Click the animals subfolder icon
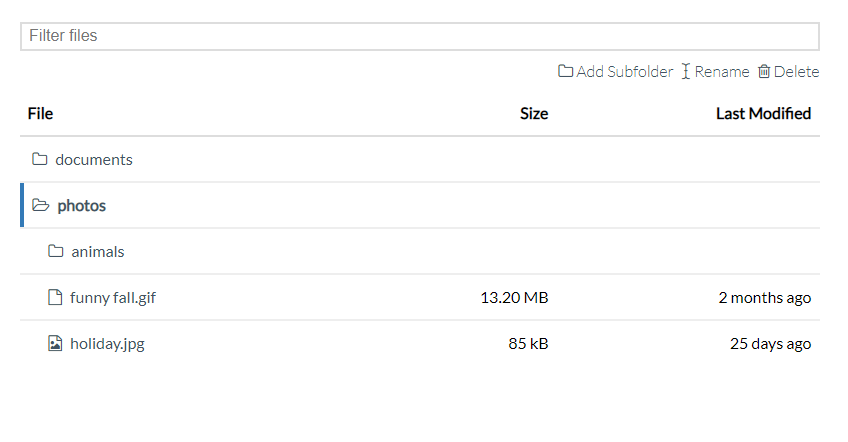This screenshot has width=848, height=442. (x=56, y=252)
